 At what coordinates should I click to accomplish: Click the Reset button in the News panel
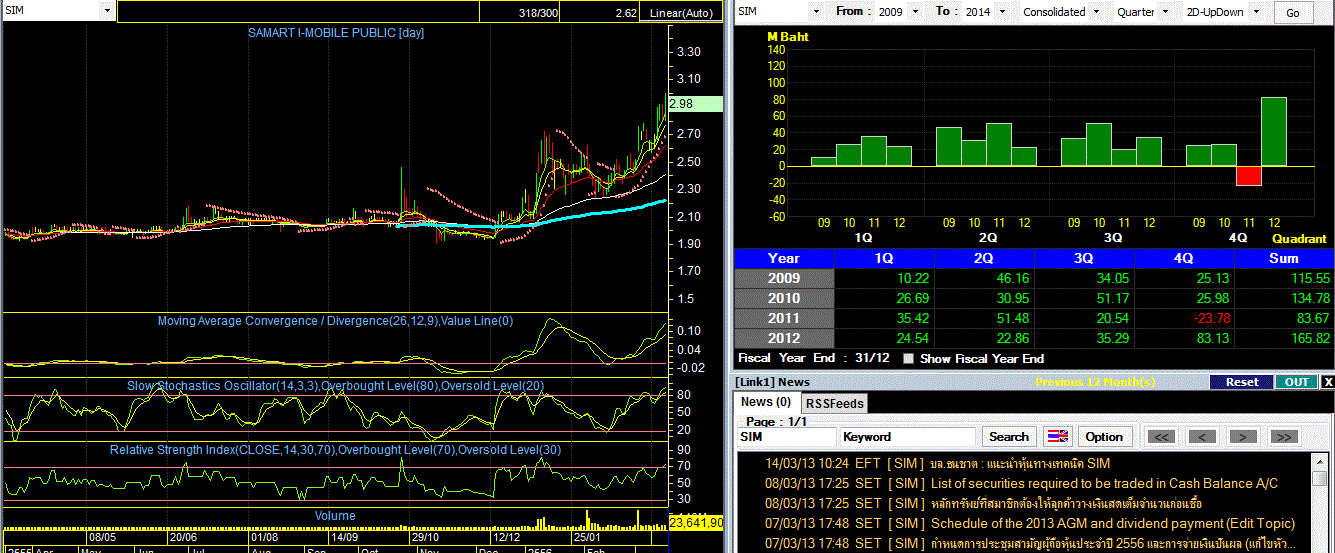click(1241, 382)
